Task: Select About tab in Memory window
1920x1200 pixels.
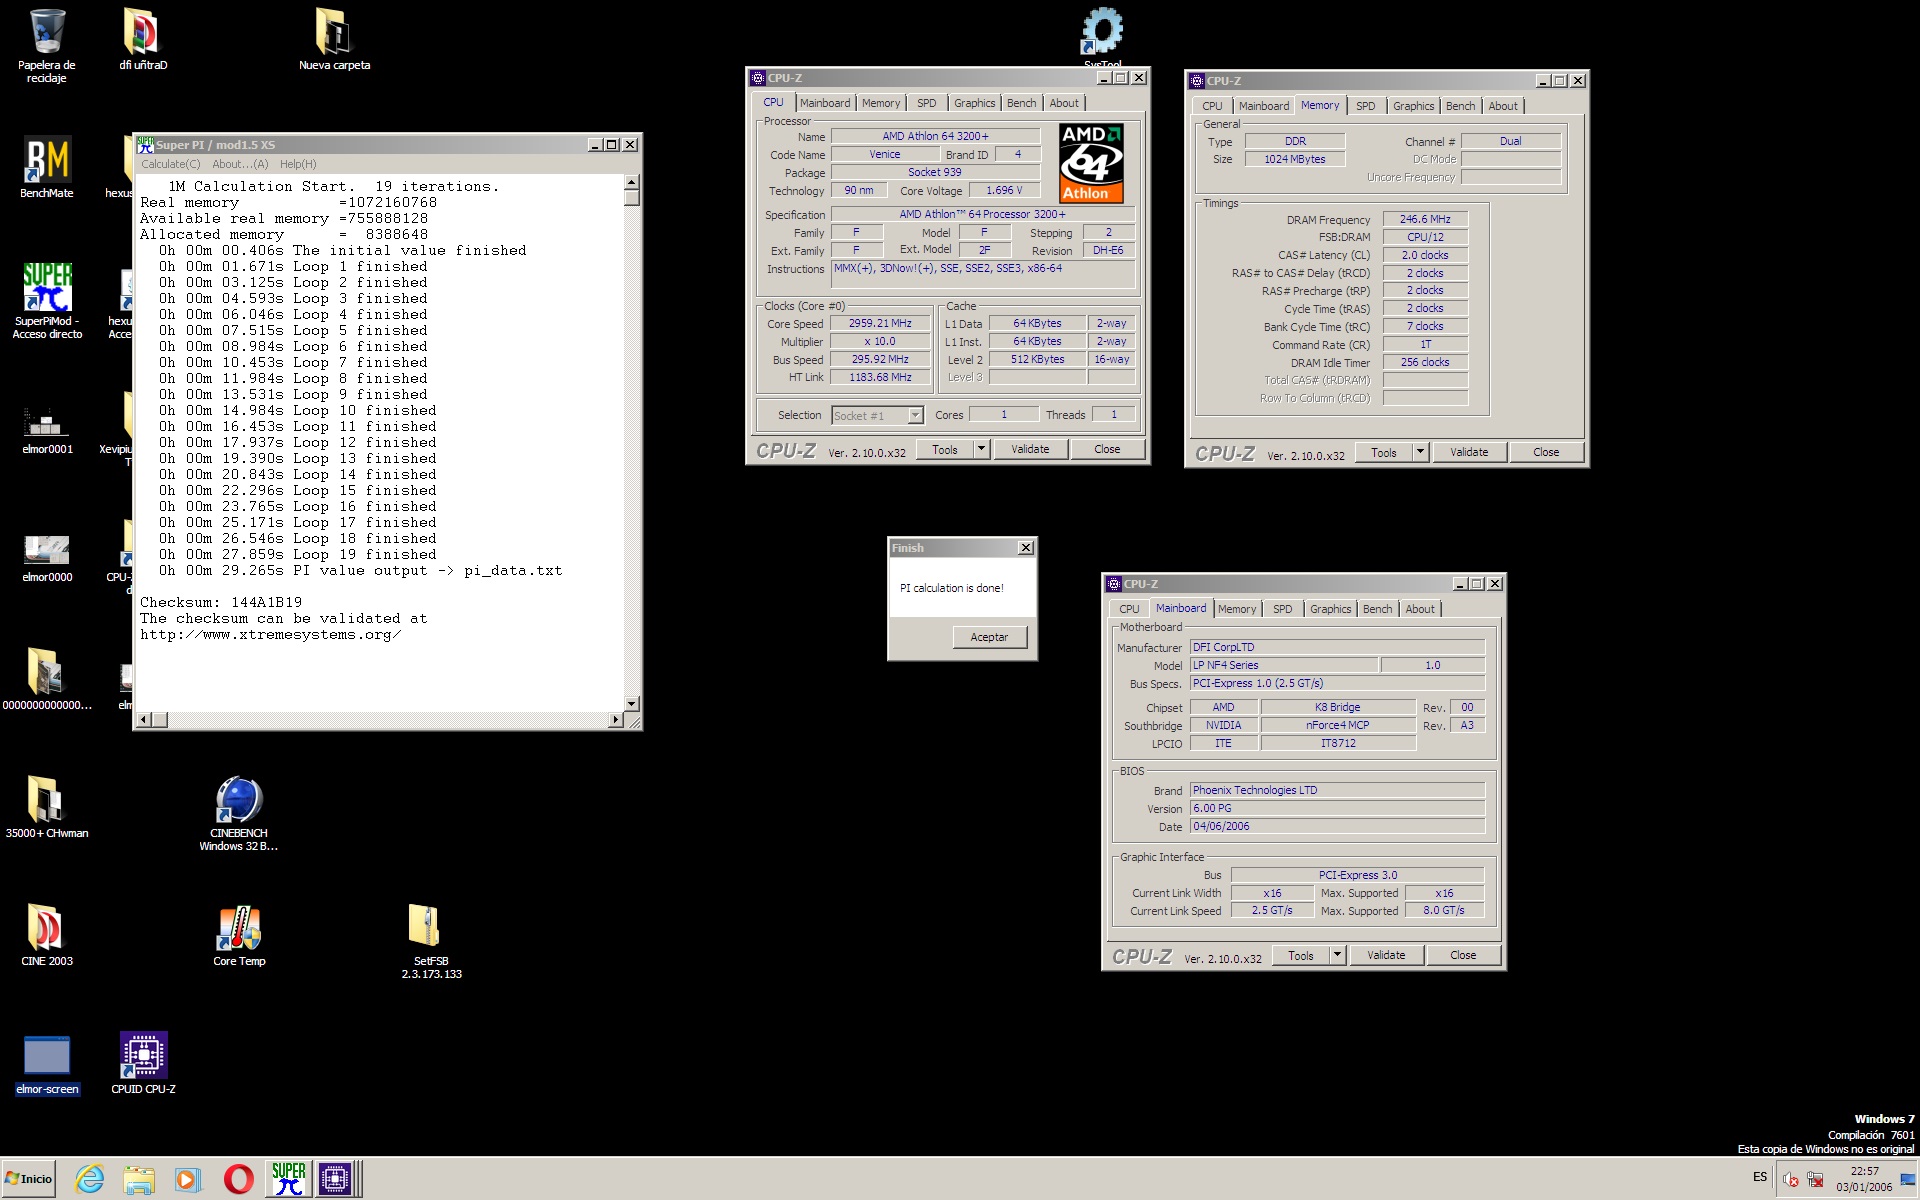Action: [1502, 106]
